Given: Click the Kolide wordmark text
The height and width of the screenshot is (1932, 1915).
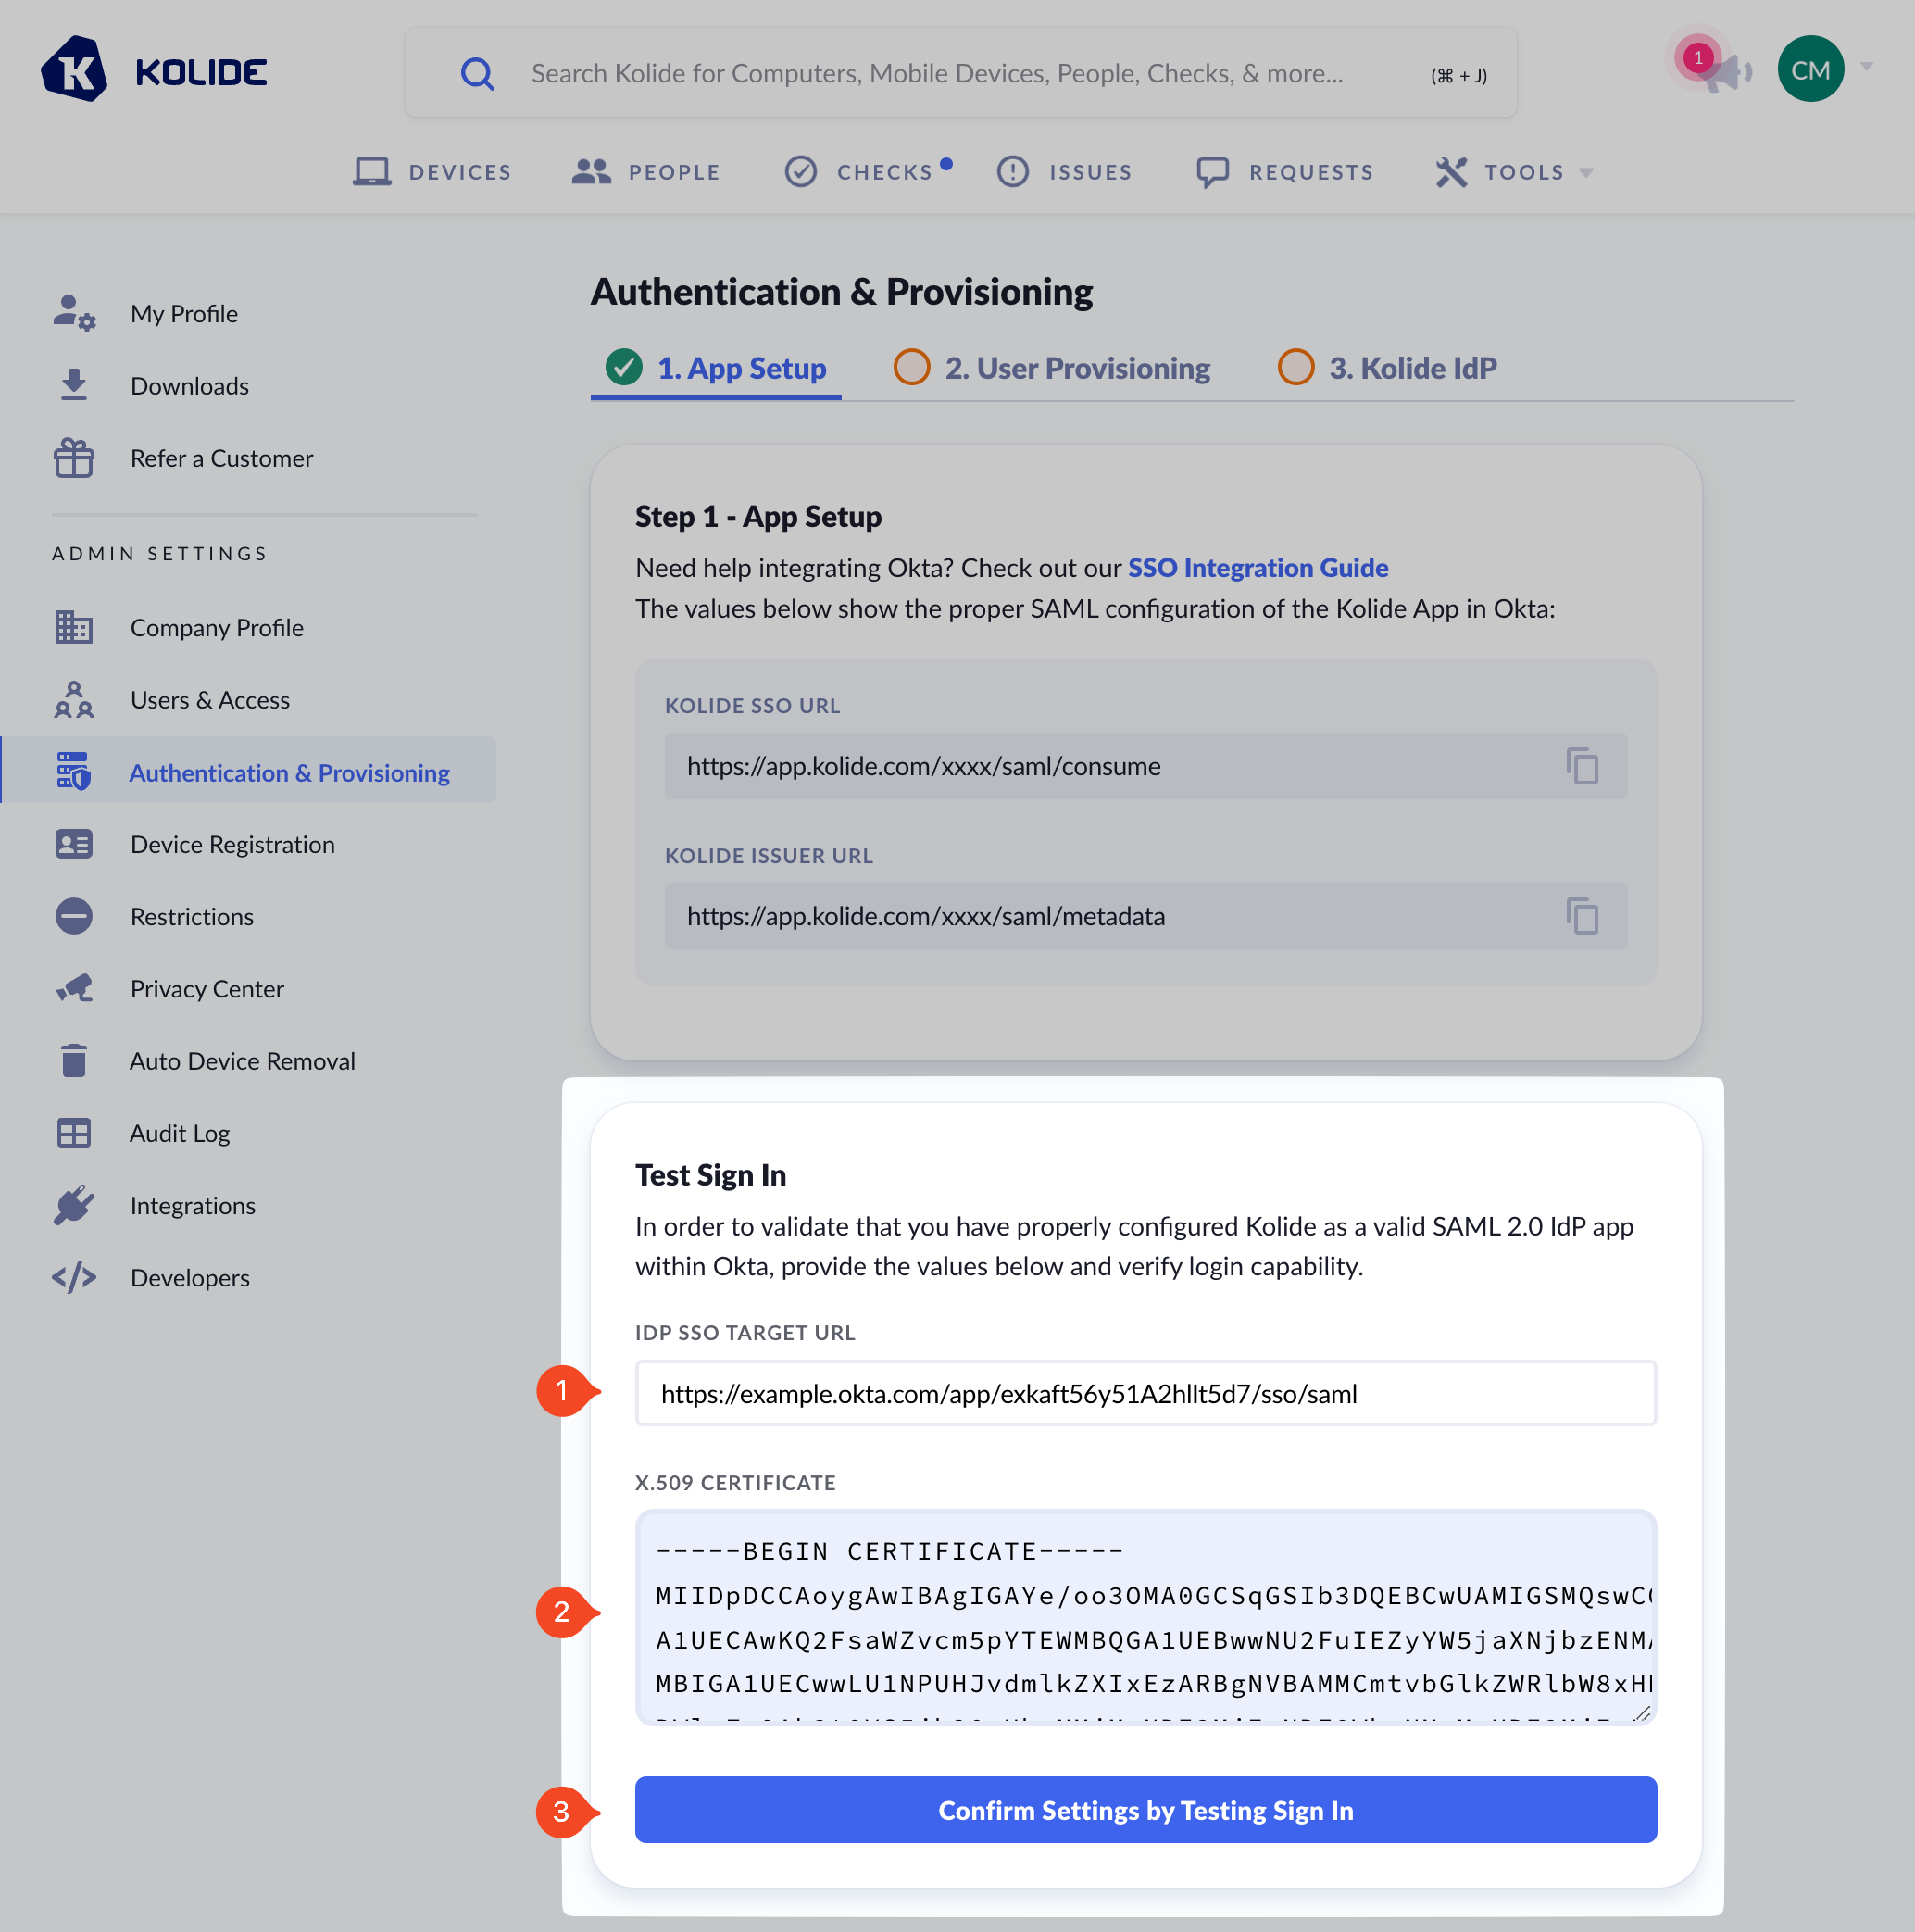Looking at the screenshot, I should click(x=201, y=72).
